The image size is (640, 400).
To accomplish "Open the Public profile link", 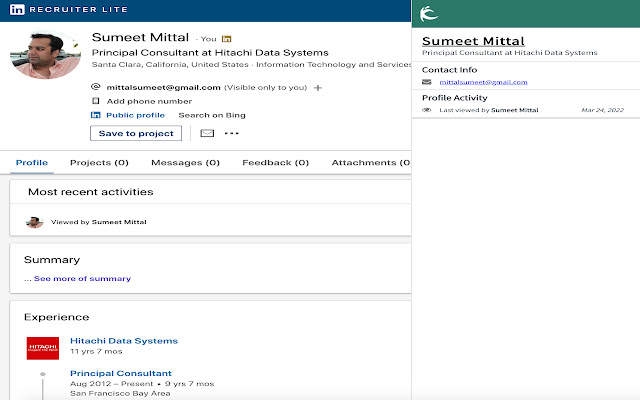I will 136,115.
